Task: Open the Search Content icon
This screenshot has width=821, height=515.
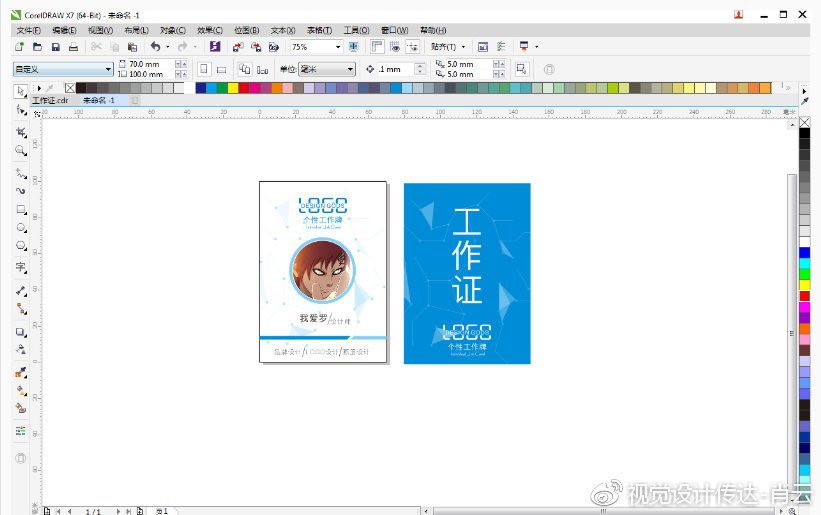Action: [215, 47]
